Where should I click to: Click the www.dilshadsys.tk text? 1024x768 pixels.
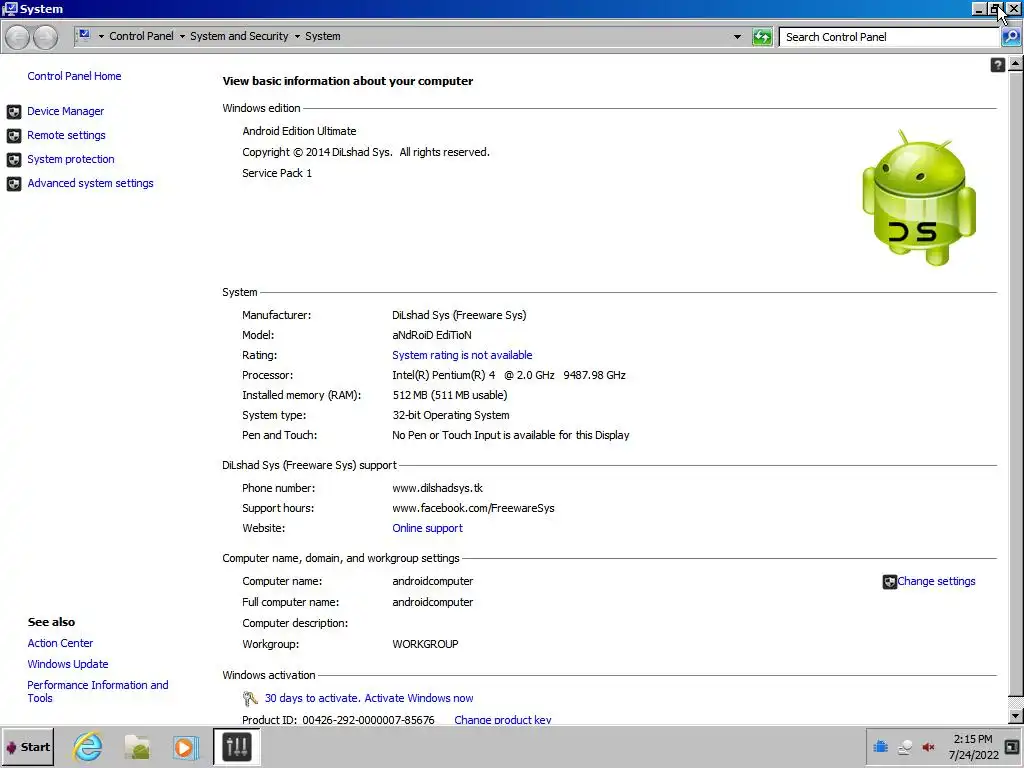(x=437, y=488)
